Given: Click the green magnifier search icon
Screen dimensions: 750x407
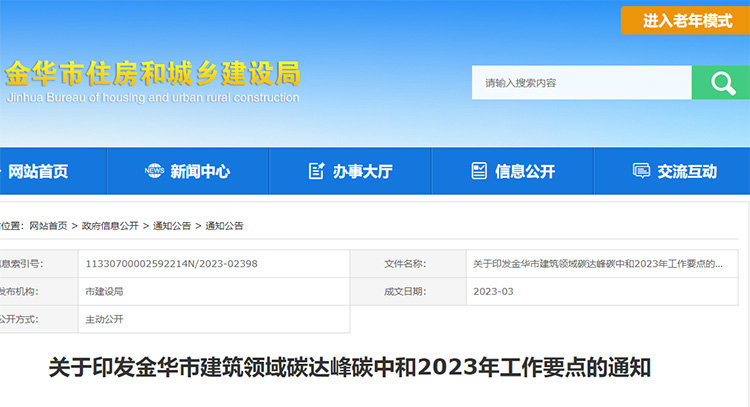Looking at the screenshot, I should [720, 83].
